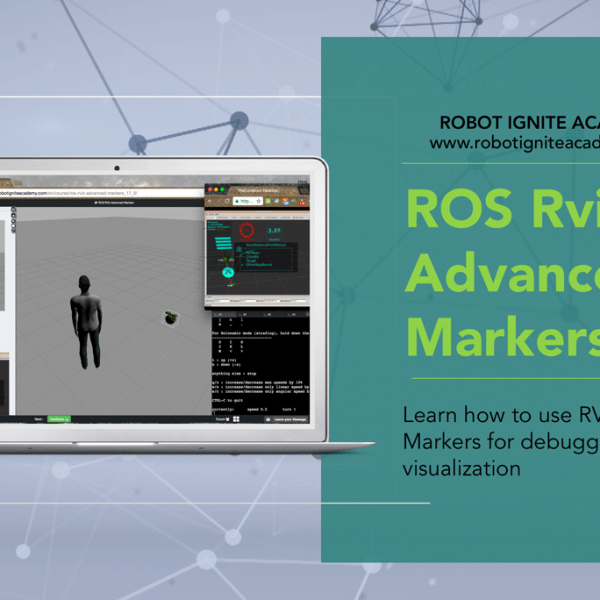
Task: Click the red extension icon in small browser toolbar
Action: click(x=302, y=202)
